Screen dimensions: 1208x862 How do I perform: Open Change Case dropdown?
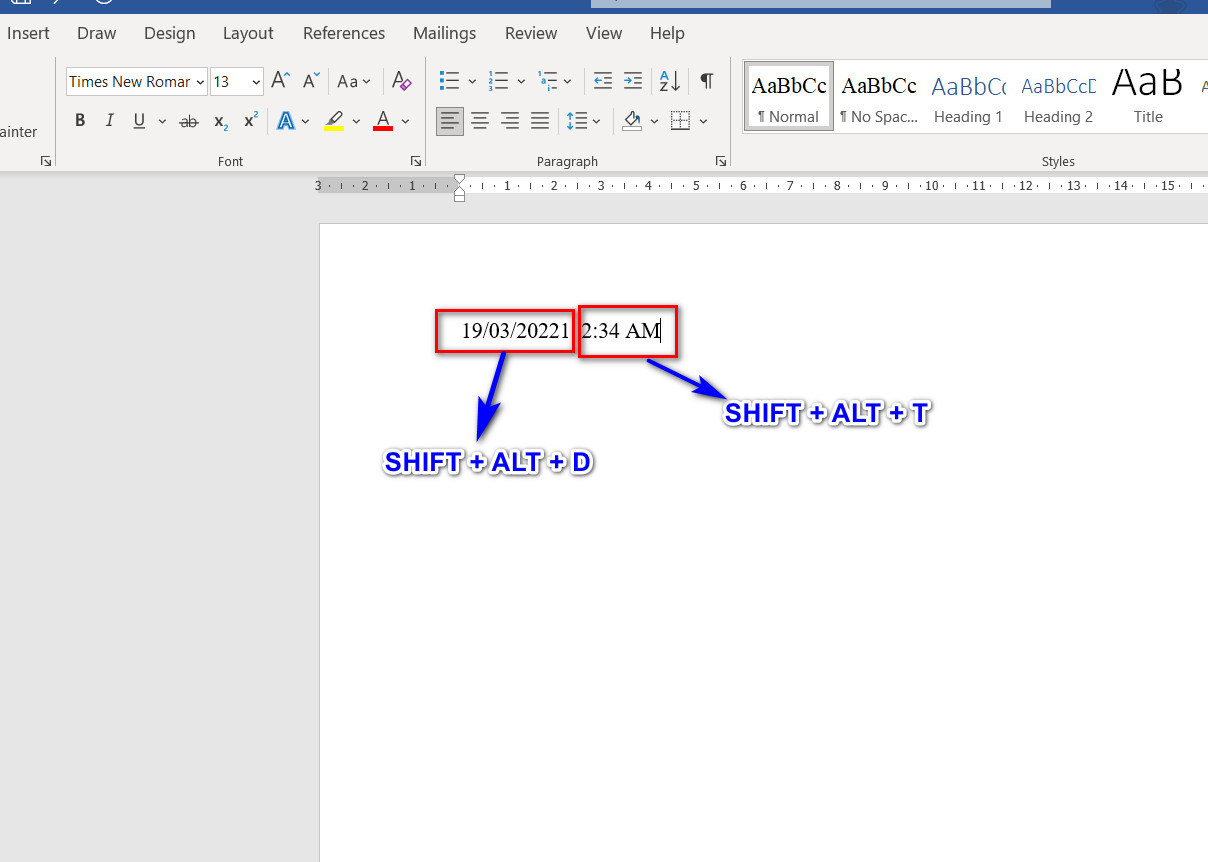[354, 81]
